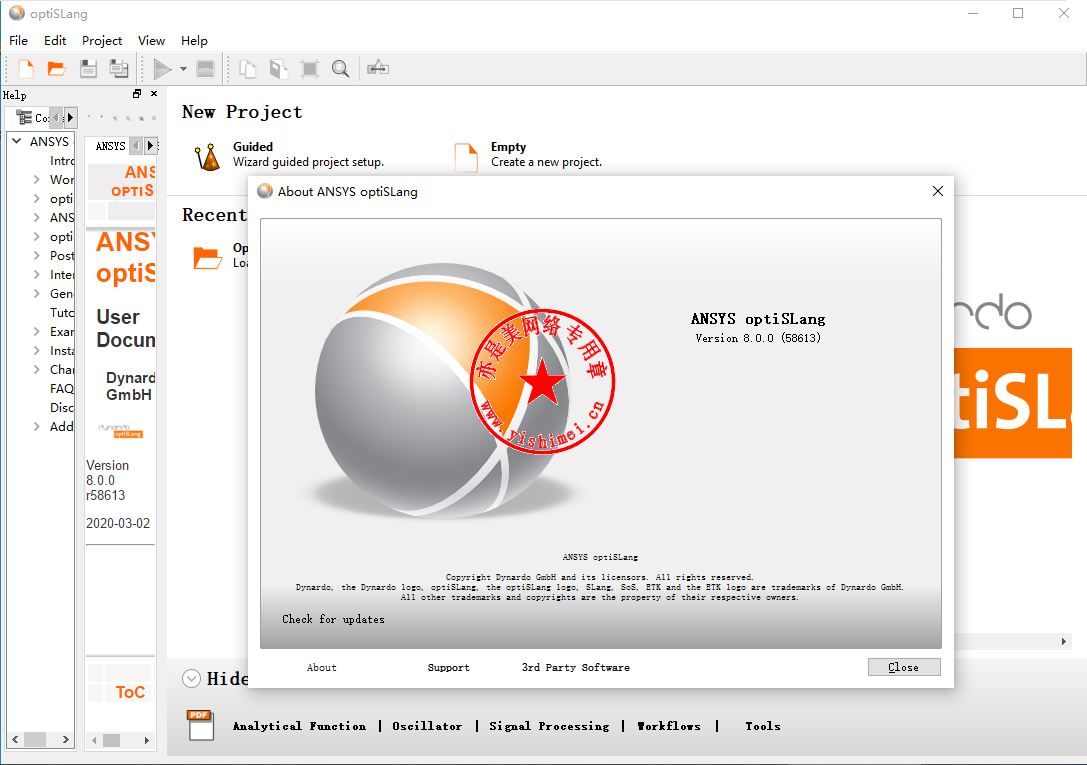Switch to About tab in the dialog
Image resolution: width=1087 pixels, height=765 pixels.
(x=322, y=667)
